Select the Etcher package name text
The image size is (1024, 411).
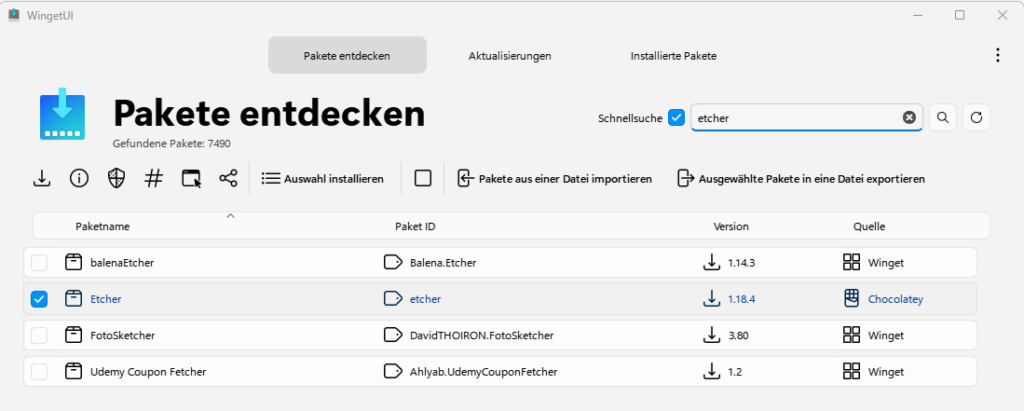click(x=106, y=299)
